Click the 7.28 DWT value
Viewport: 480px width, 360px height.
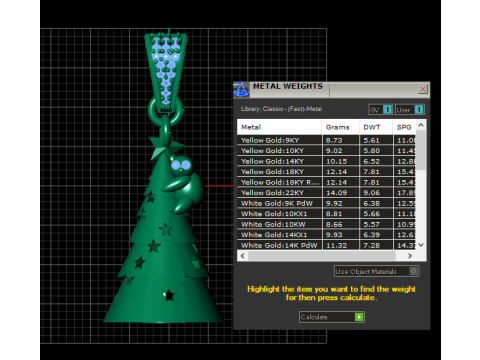371,245
